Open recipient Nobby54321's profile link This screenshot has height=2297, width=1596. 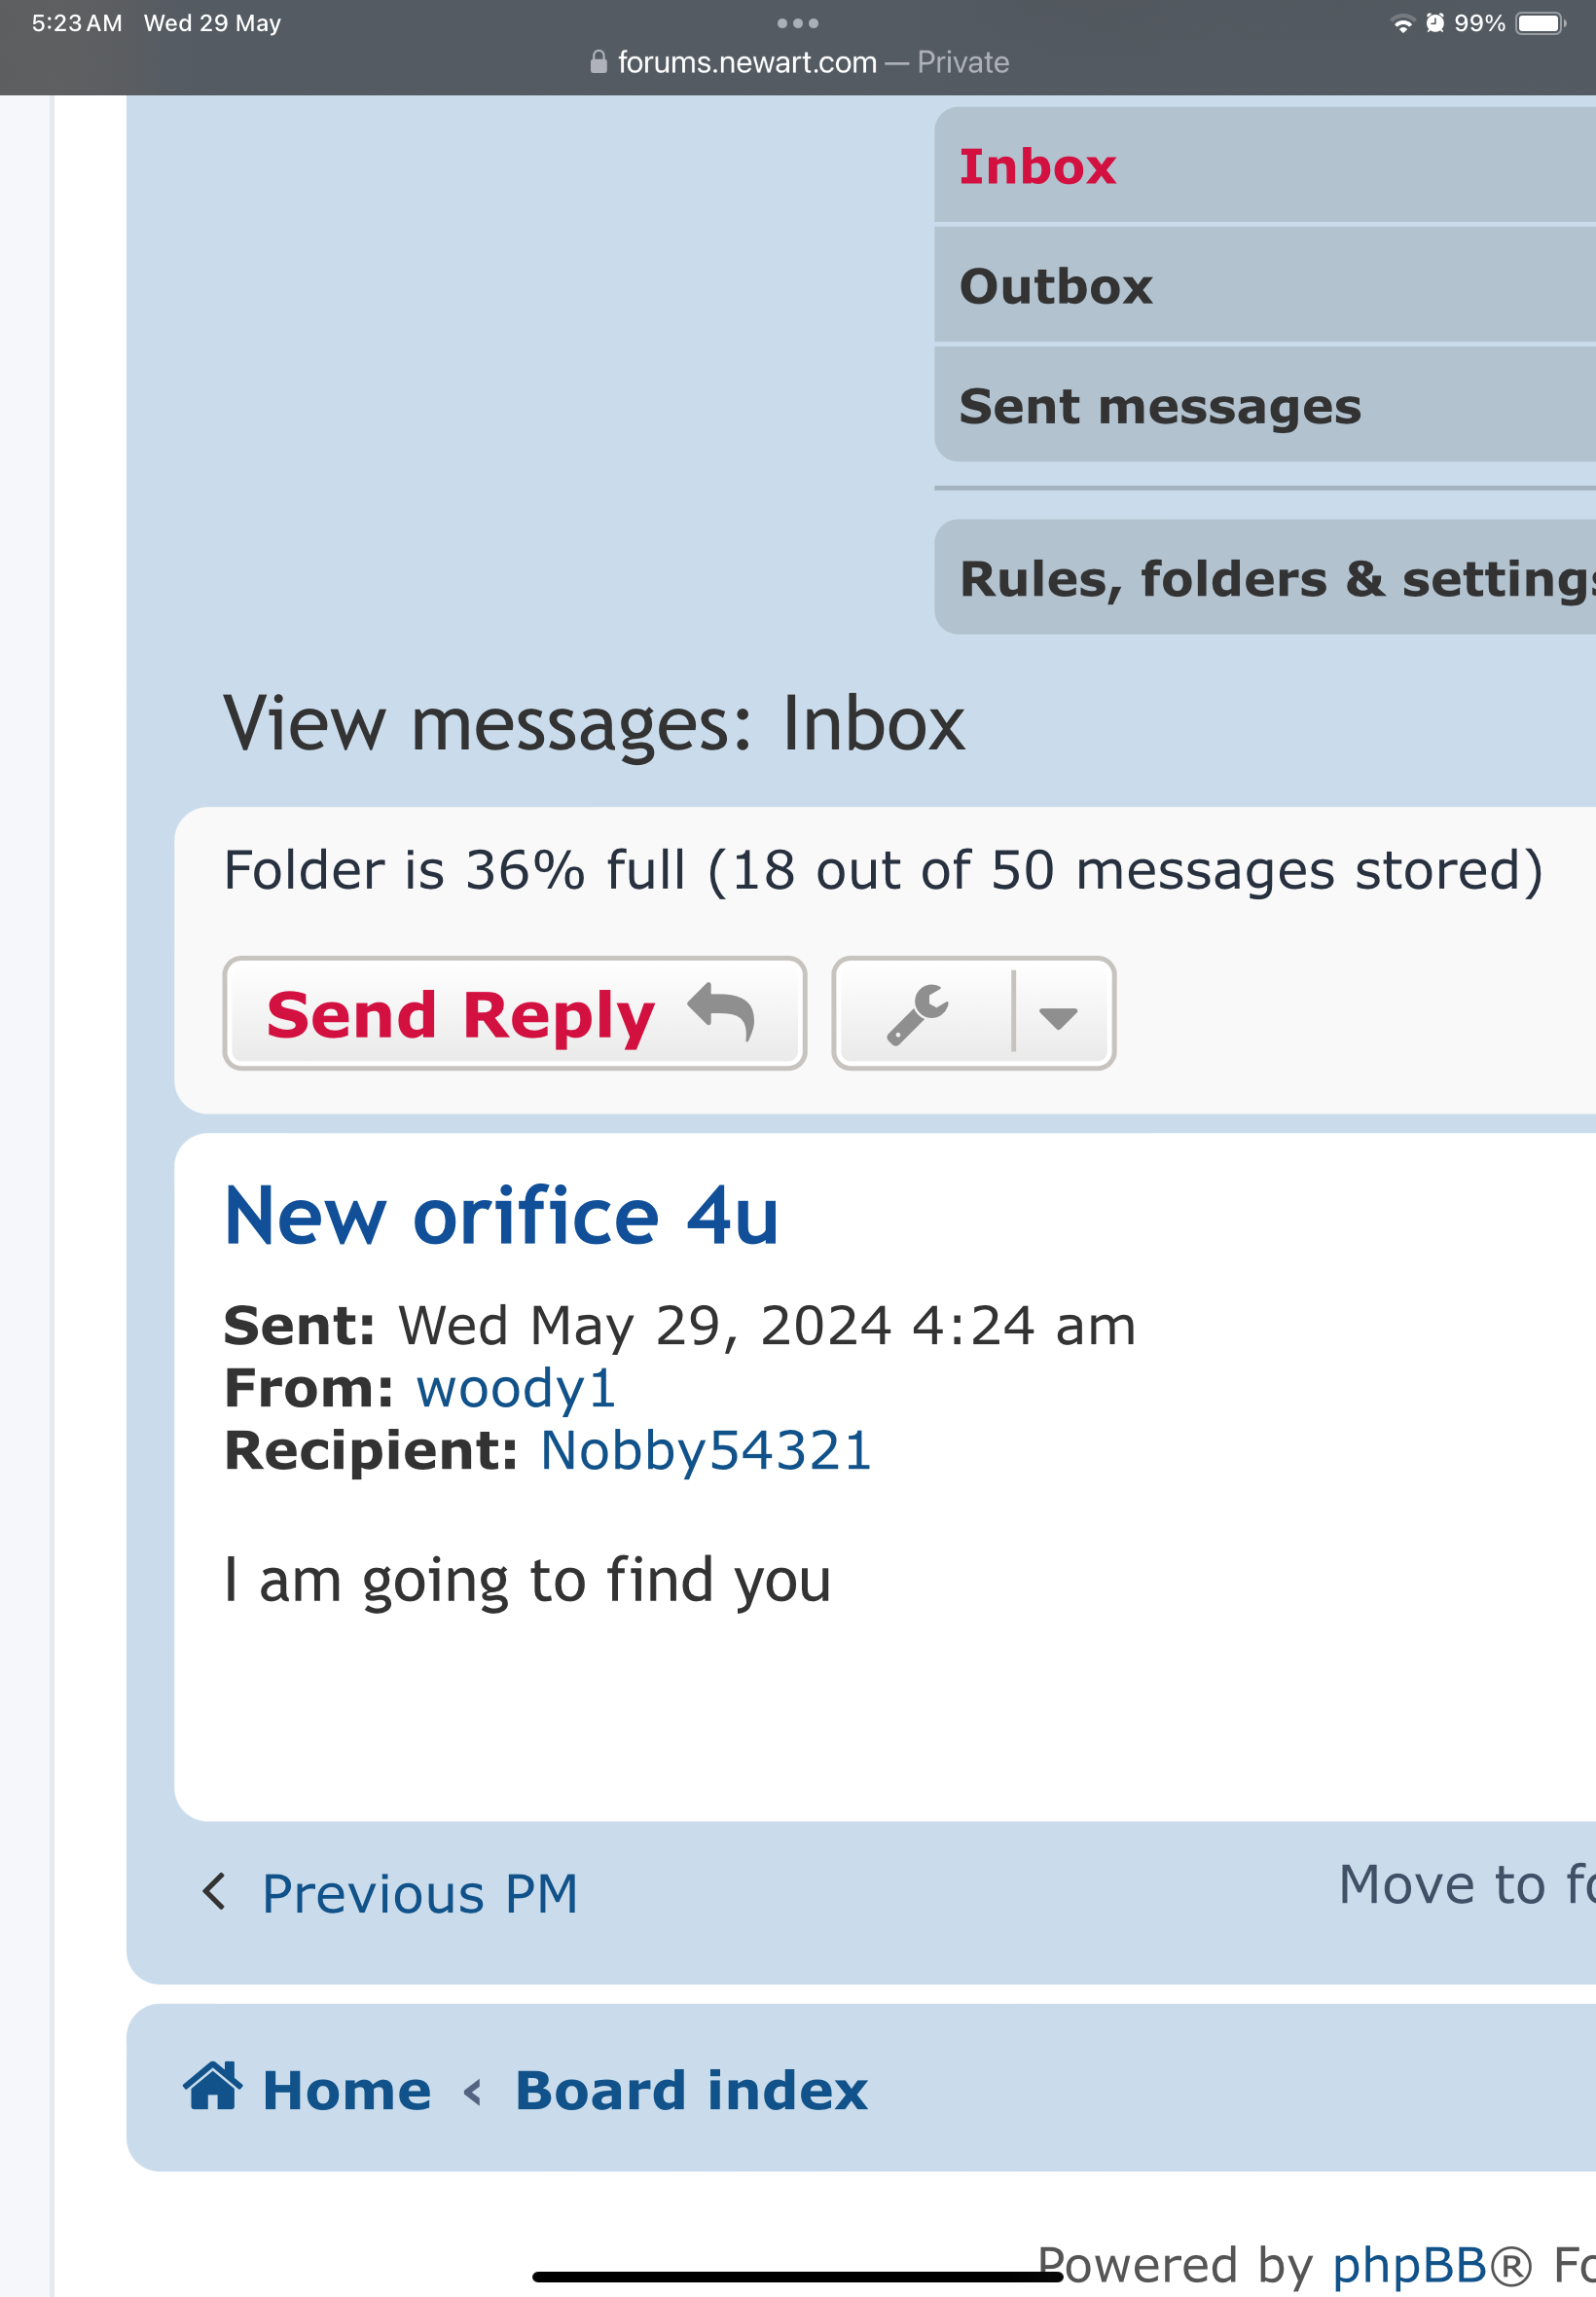click(706, 1450)
